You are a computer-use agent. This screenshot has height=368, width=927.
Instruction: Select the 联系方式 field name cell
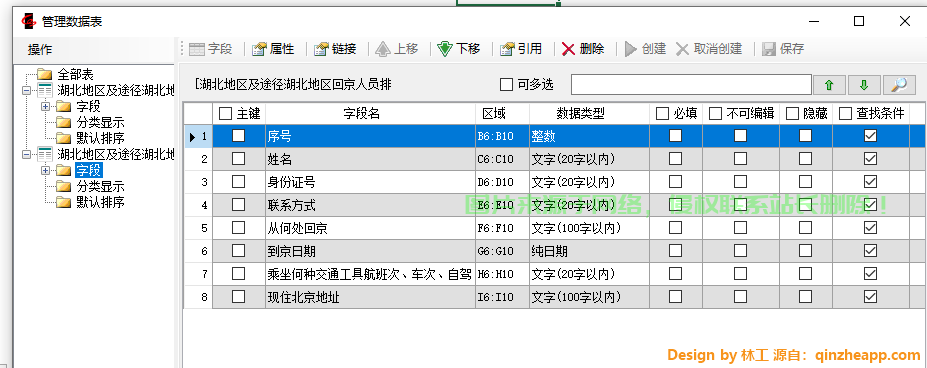[370, 205]
